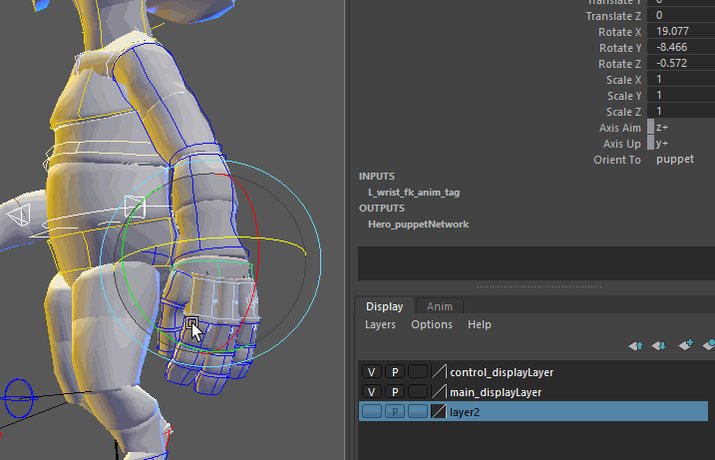Click the Rotate Y value field -8.466

click(681, 47)
